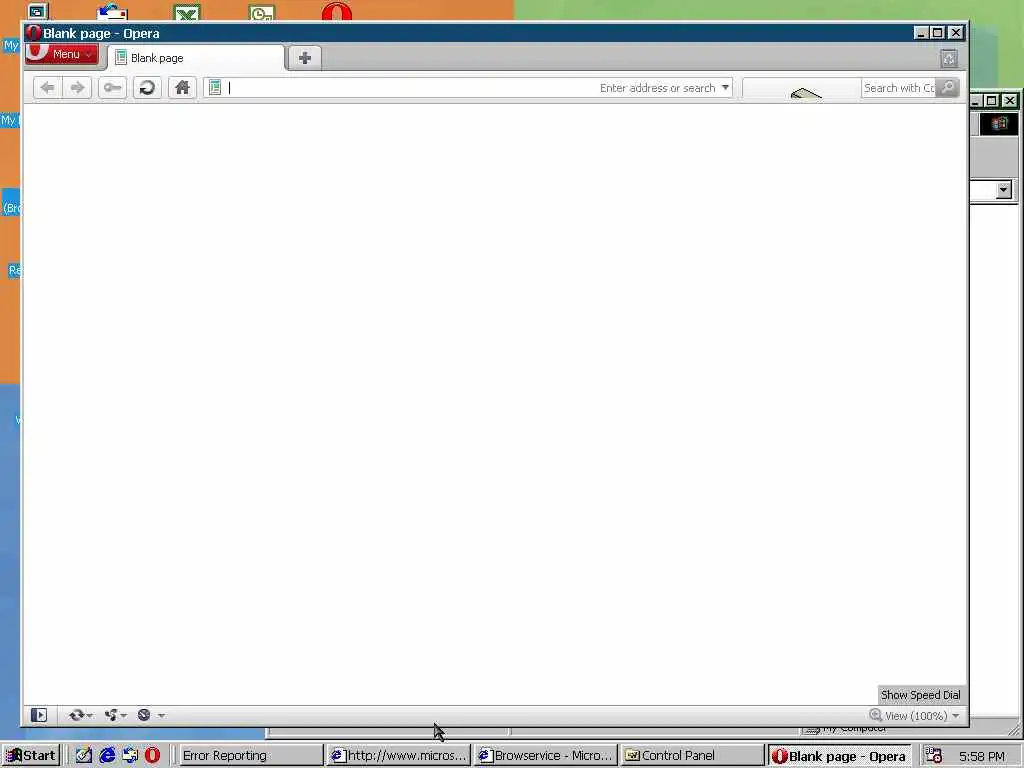This screenshot has width=1024, height=768.
Task: Click the system tray icon beside the clock
Action: [934, 756]
